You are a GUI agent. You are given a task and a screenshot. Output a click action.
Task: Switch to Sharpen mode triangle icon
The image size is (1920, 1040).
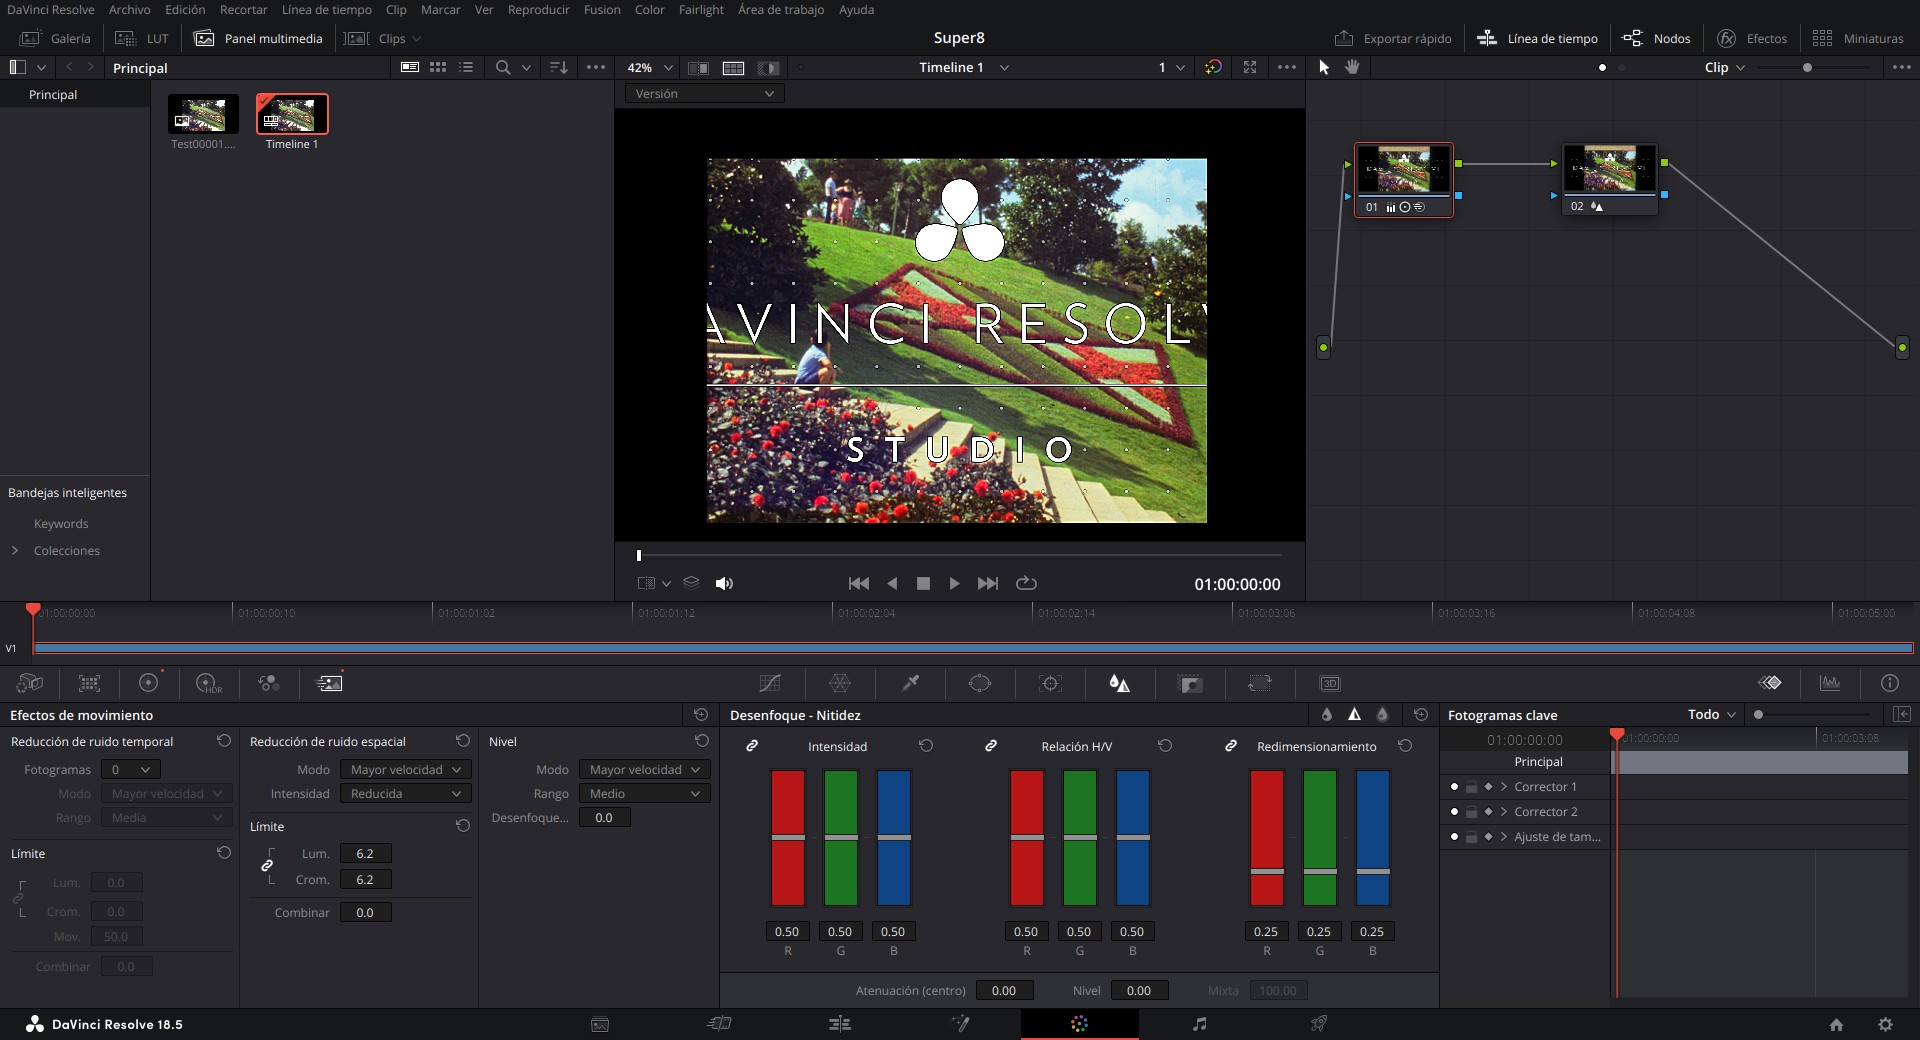coord(1354,714)
